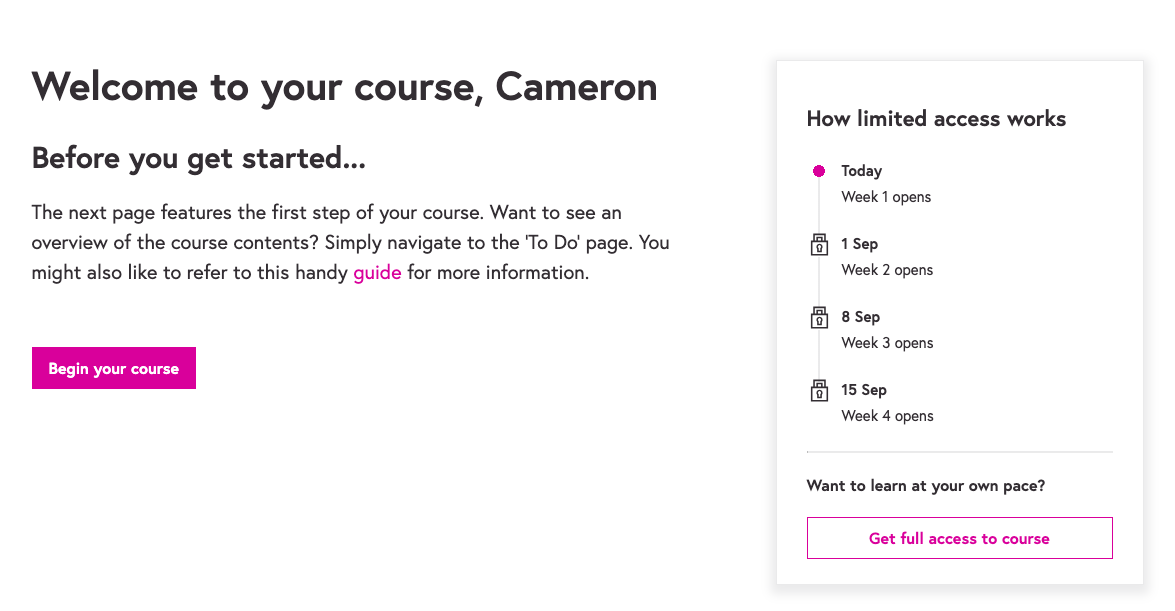The height and width of the screenshot is (611, 1175).
Task: Click the Week 2 opens text
Action: pyautogui.click(x=887, y=270)
